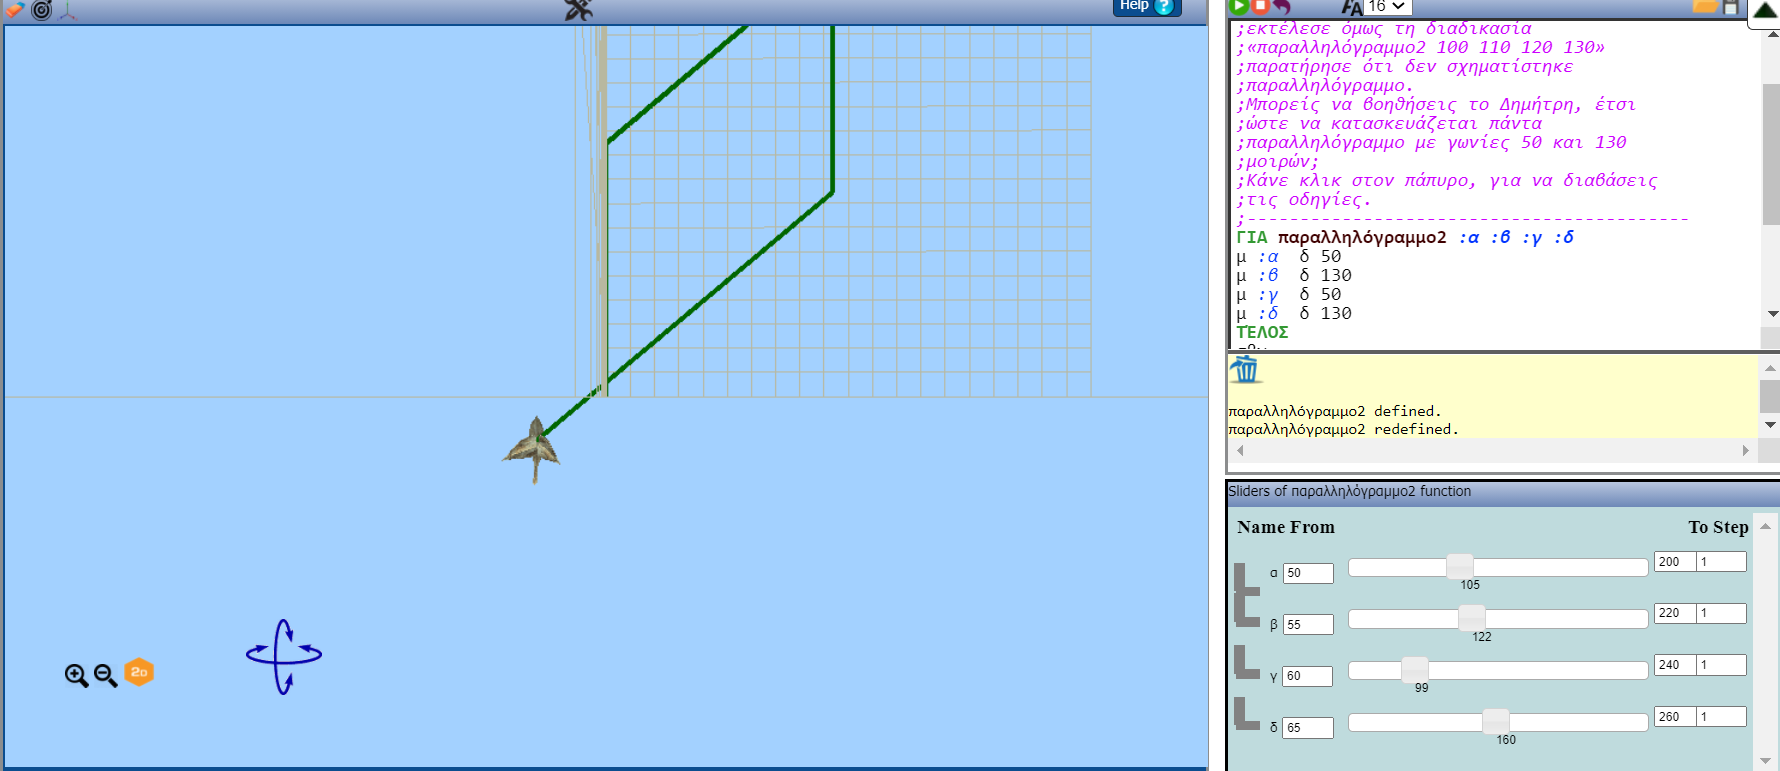Image resolution: width=1780 pixels, height=771 pixels.
Task: Click the target icon in canvas toolbar
Action: pos(41,10)
